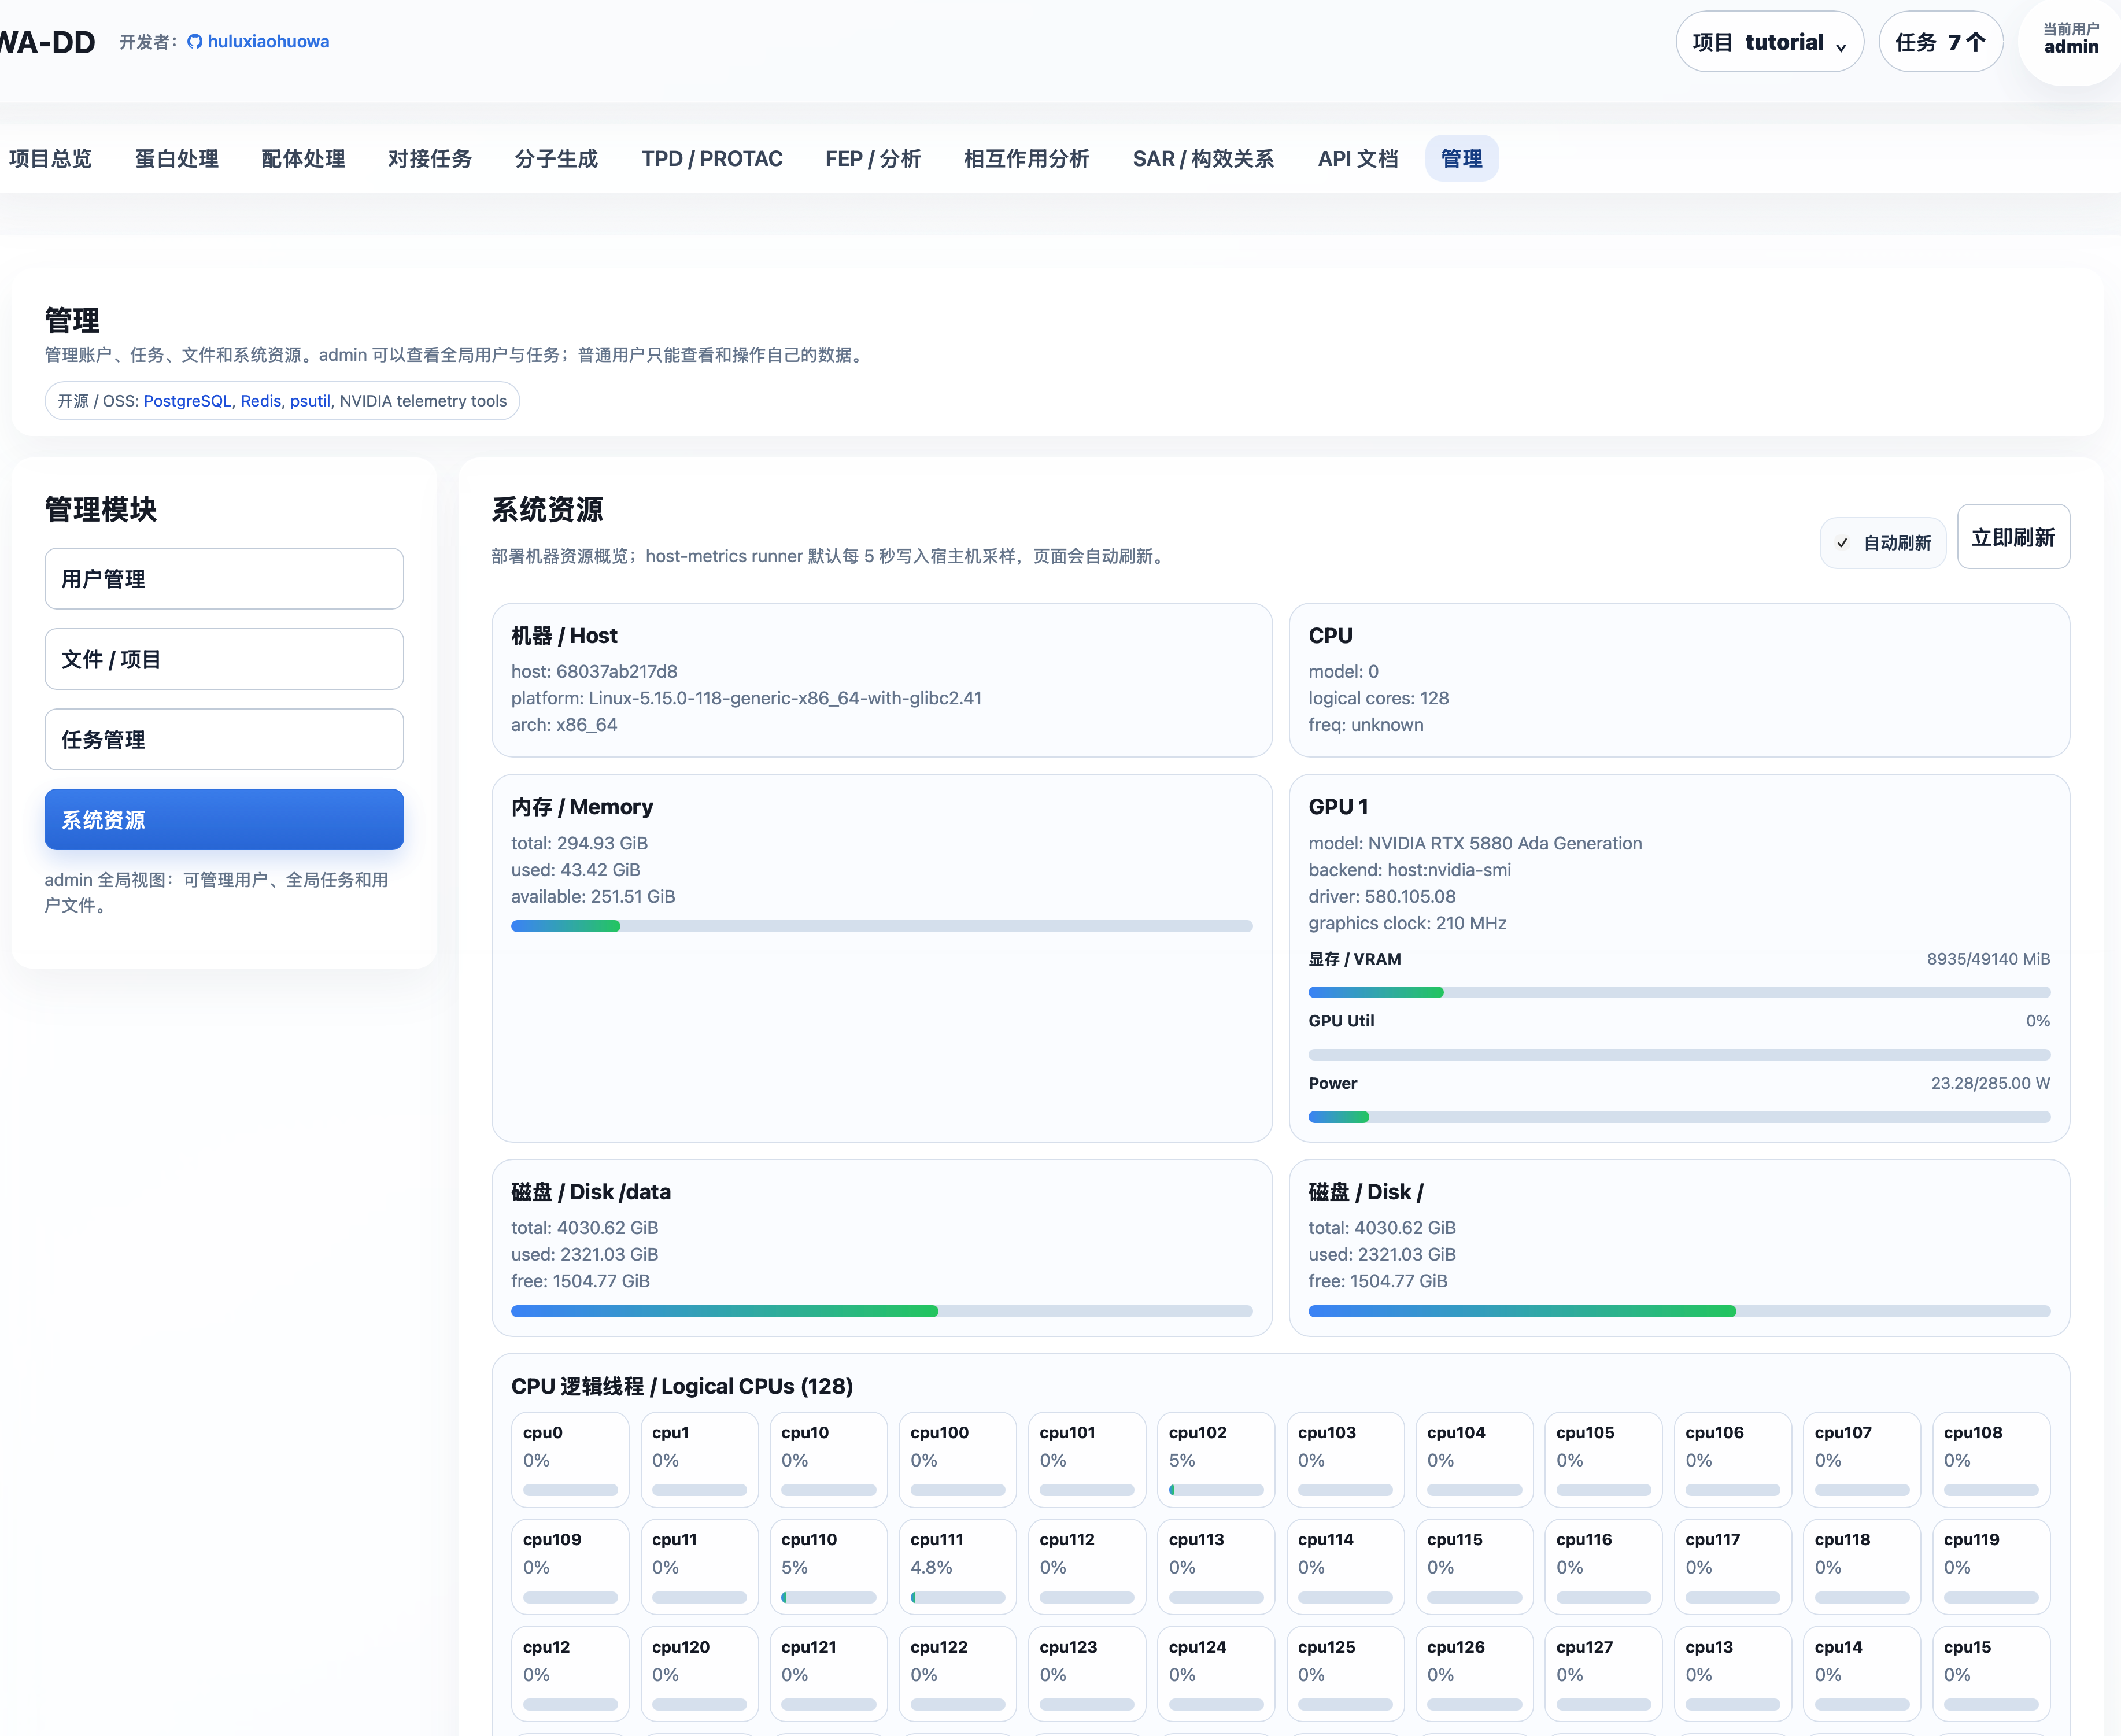Image resolution: width=2121 pixels, height=1736 pixels.
Task: Select the cpu110 usage card
Action: click(828, 1567)
